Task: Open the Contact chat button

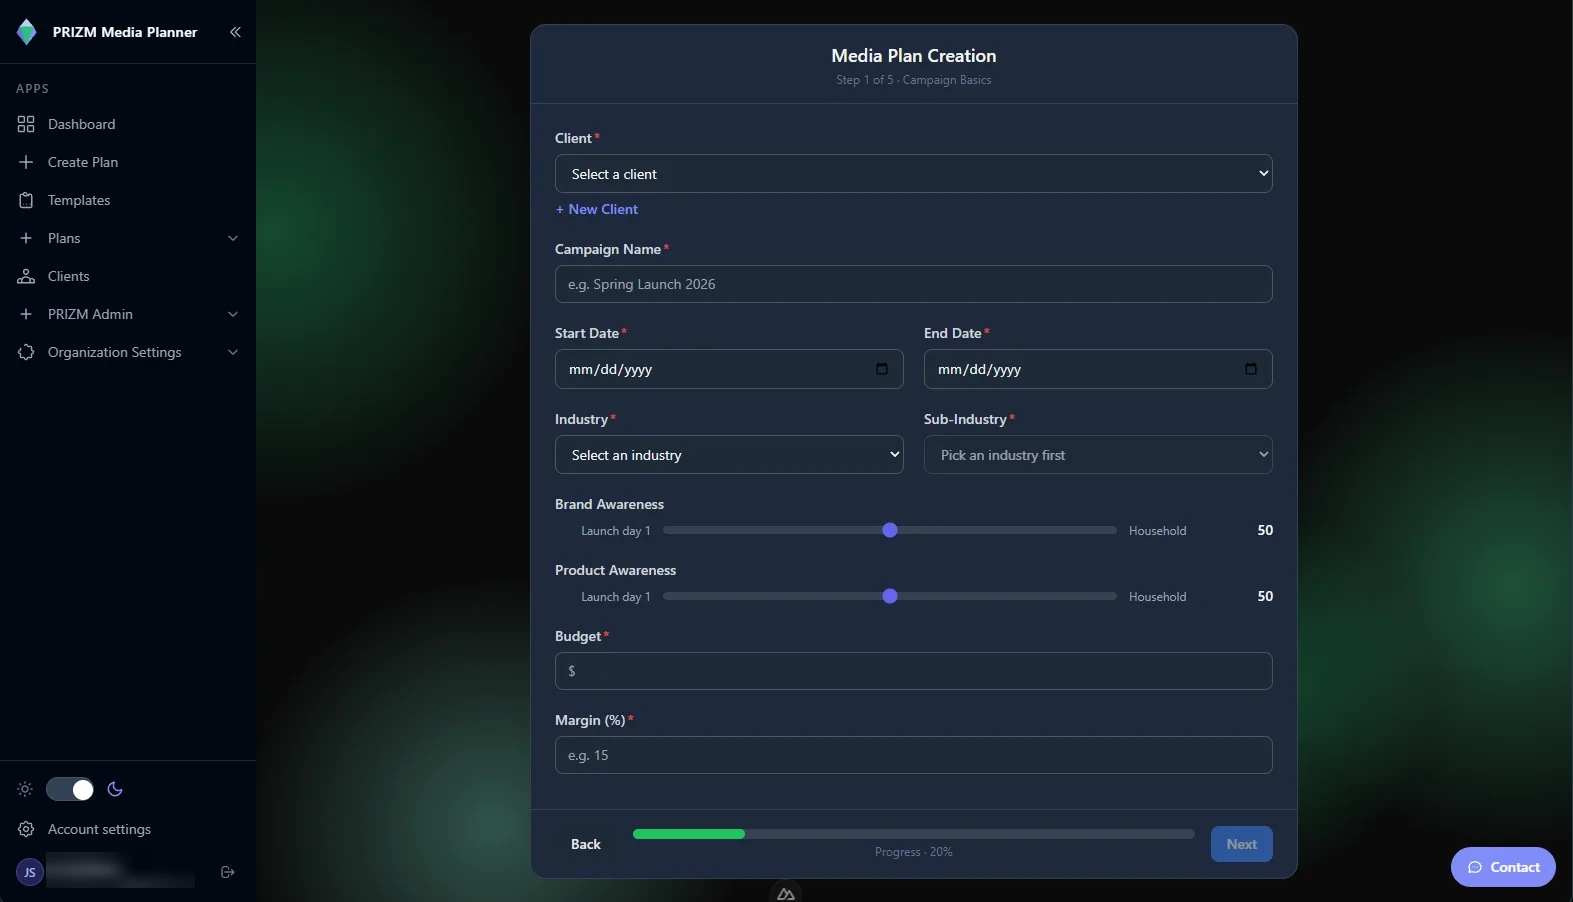Action: point(1503,867)
